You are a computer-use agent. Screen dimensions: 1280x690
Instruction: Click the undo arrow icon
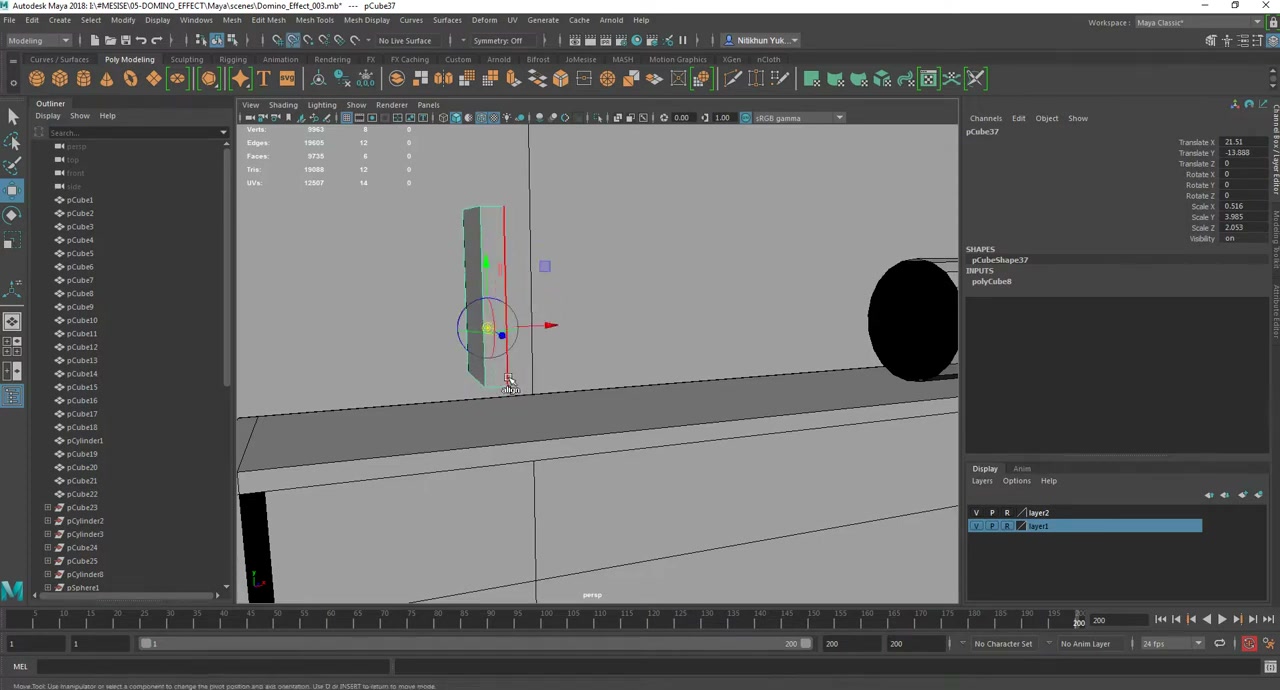point(141,40)
